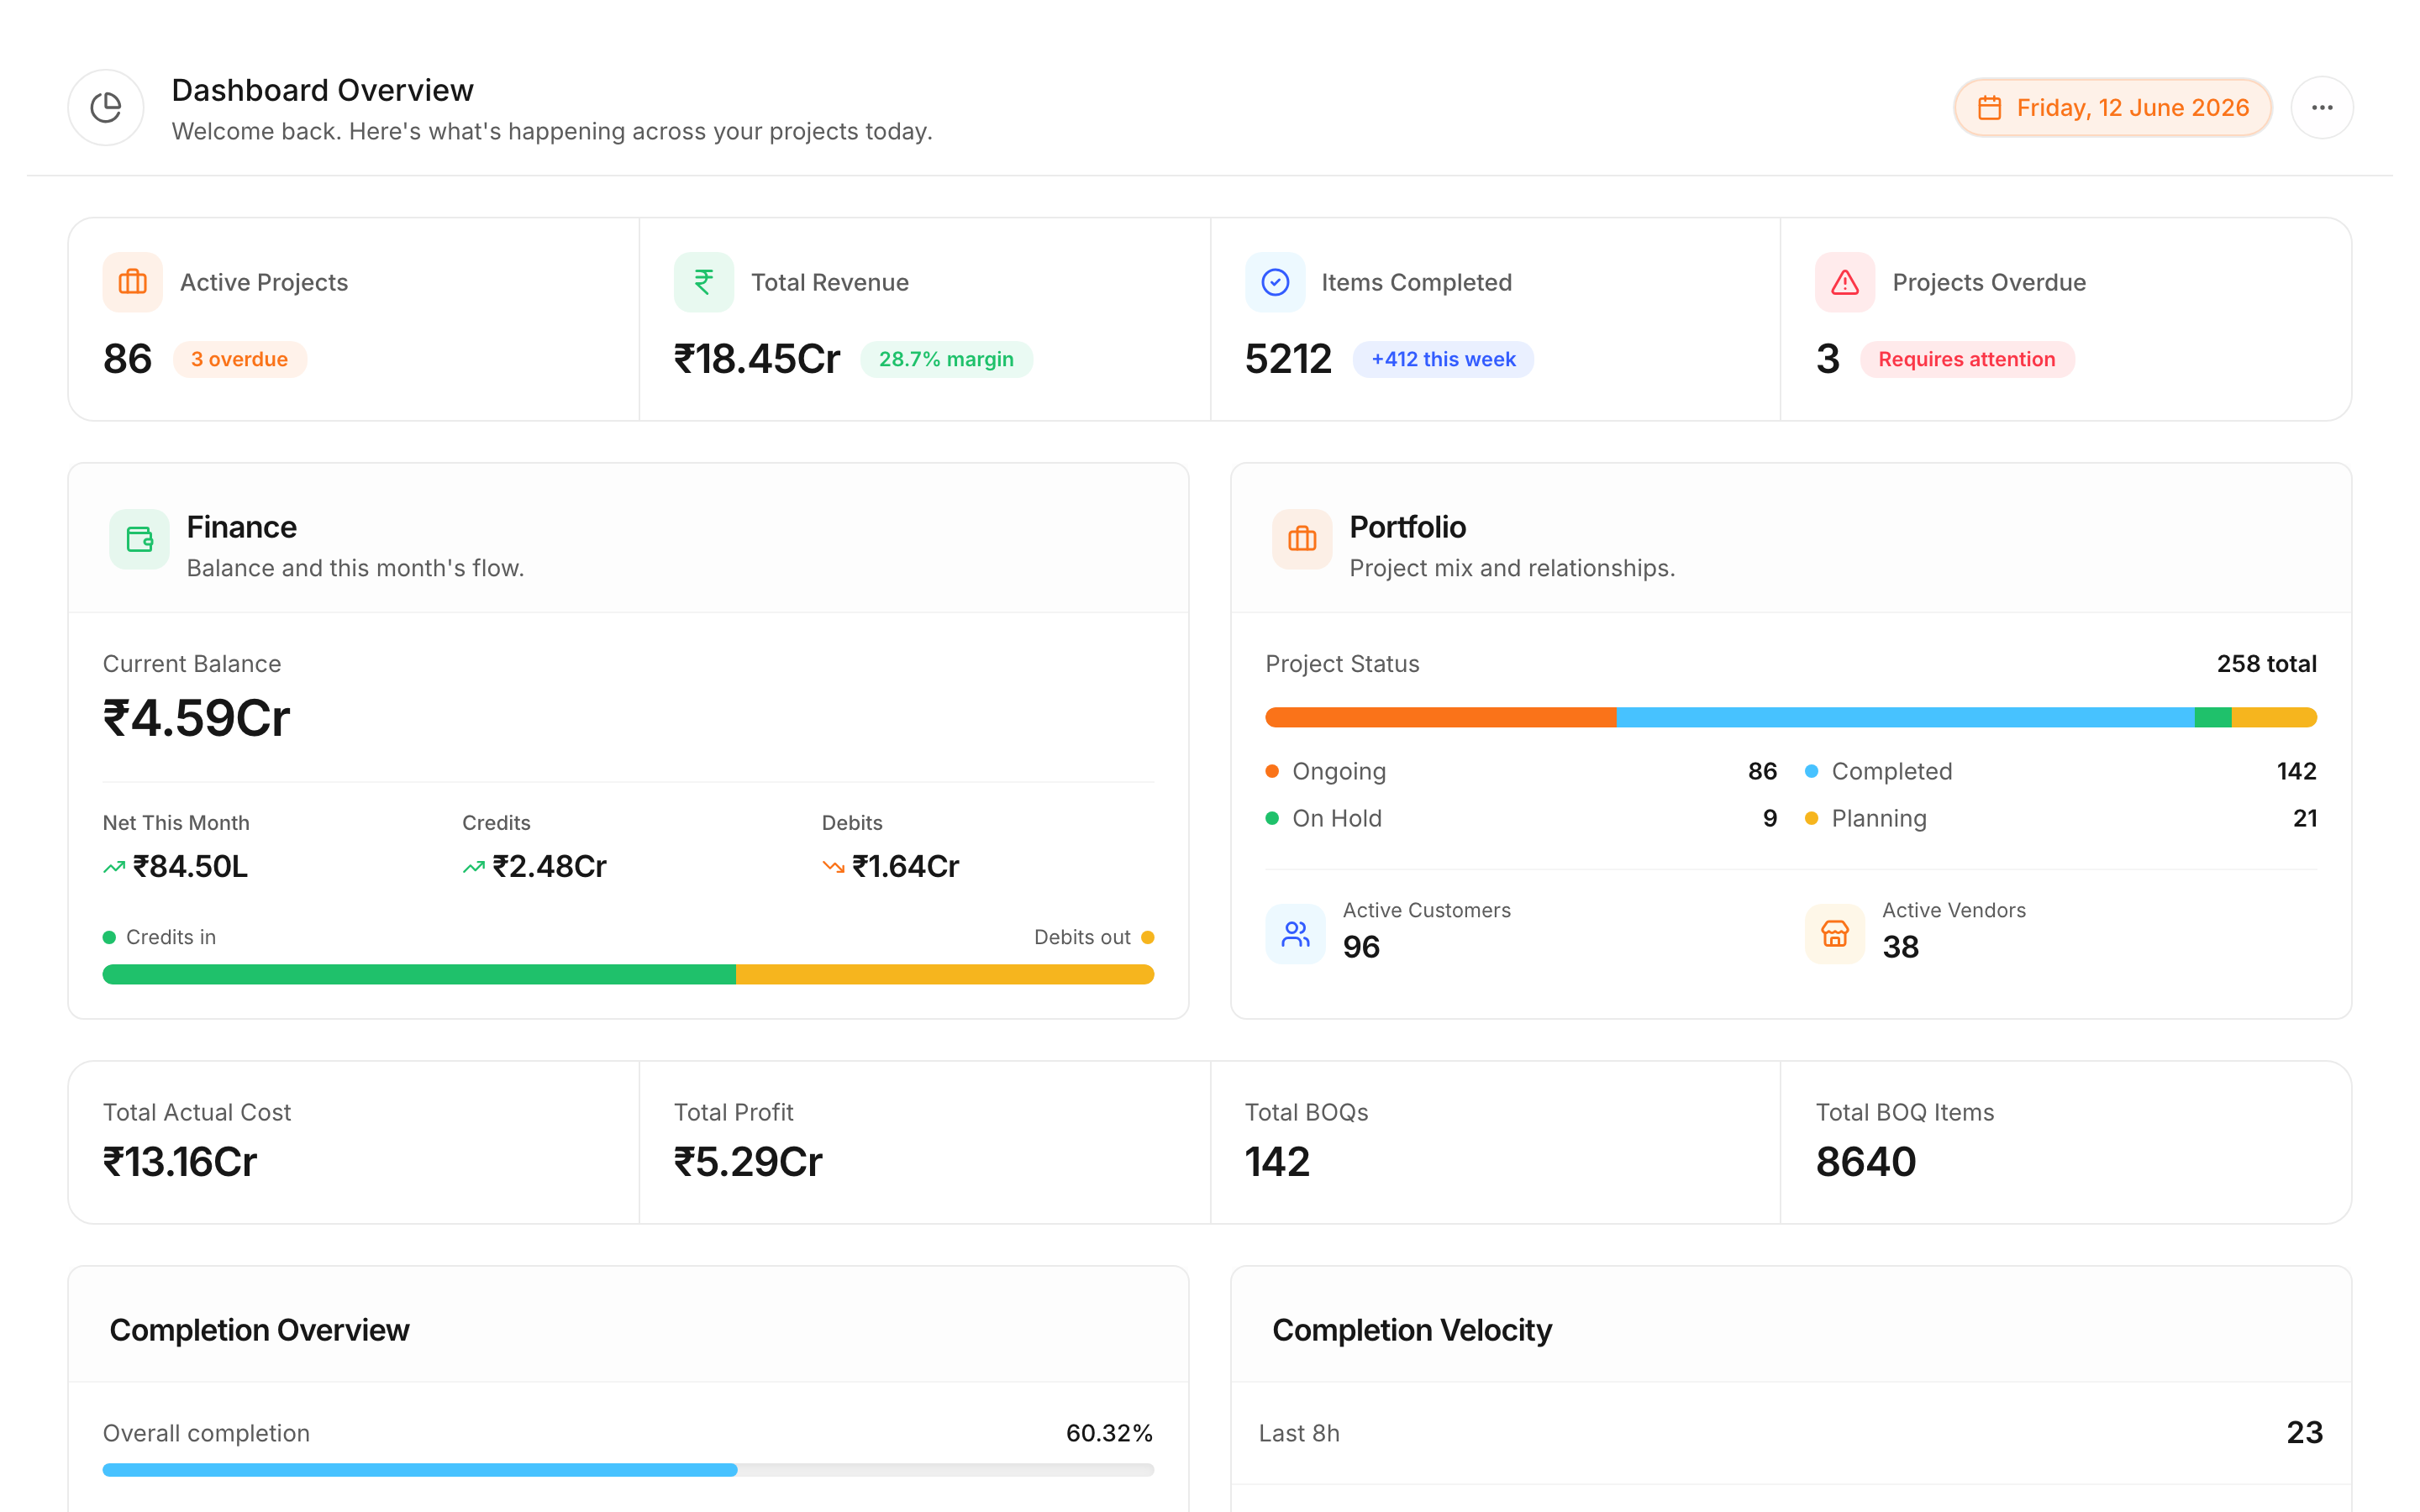Click the Overall completion progress bar
The height and width of the screenshot is (1512, 2420).
coord(628,1470)
